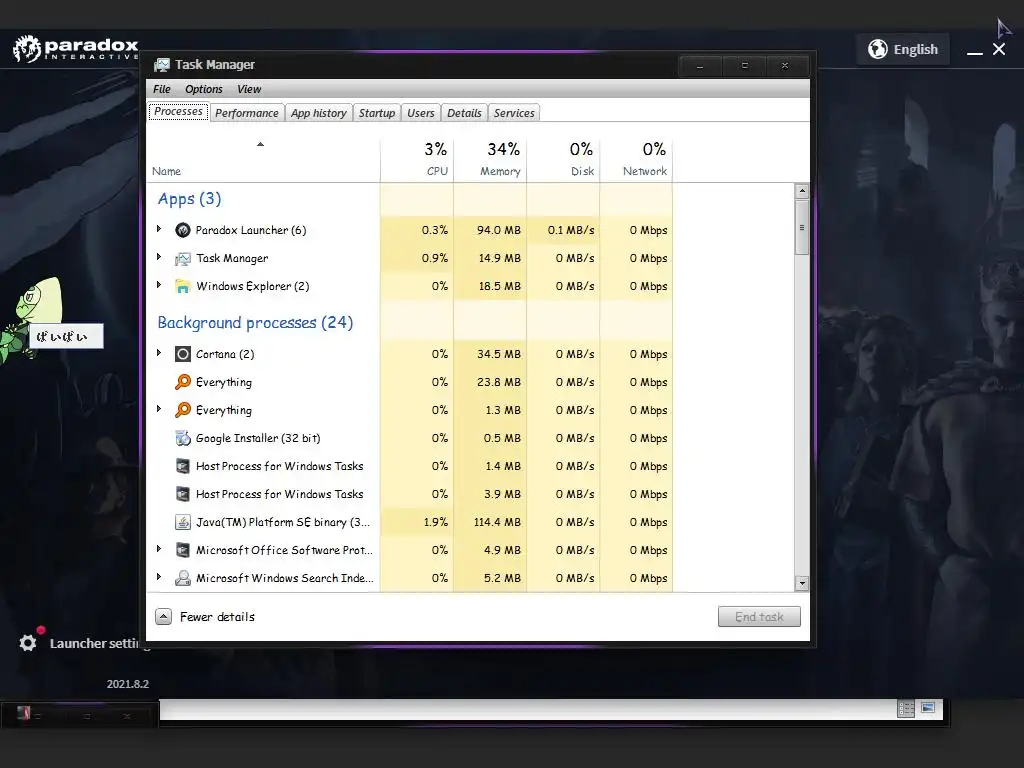Viewport: 1024px width, 768px height.
Task: Switch to the Users tab
Action: click(x=421, y=113)
